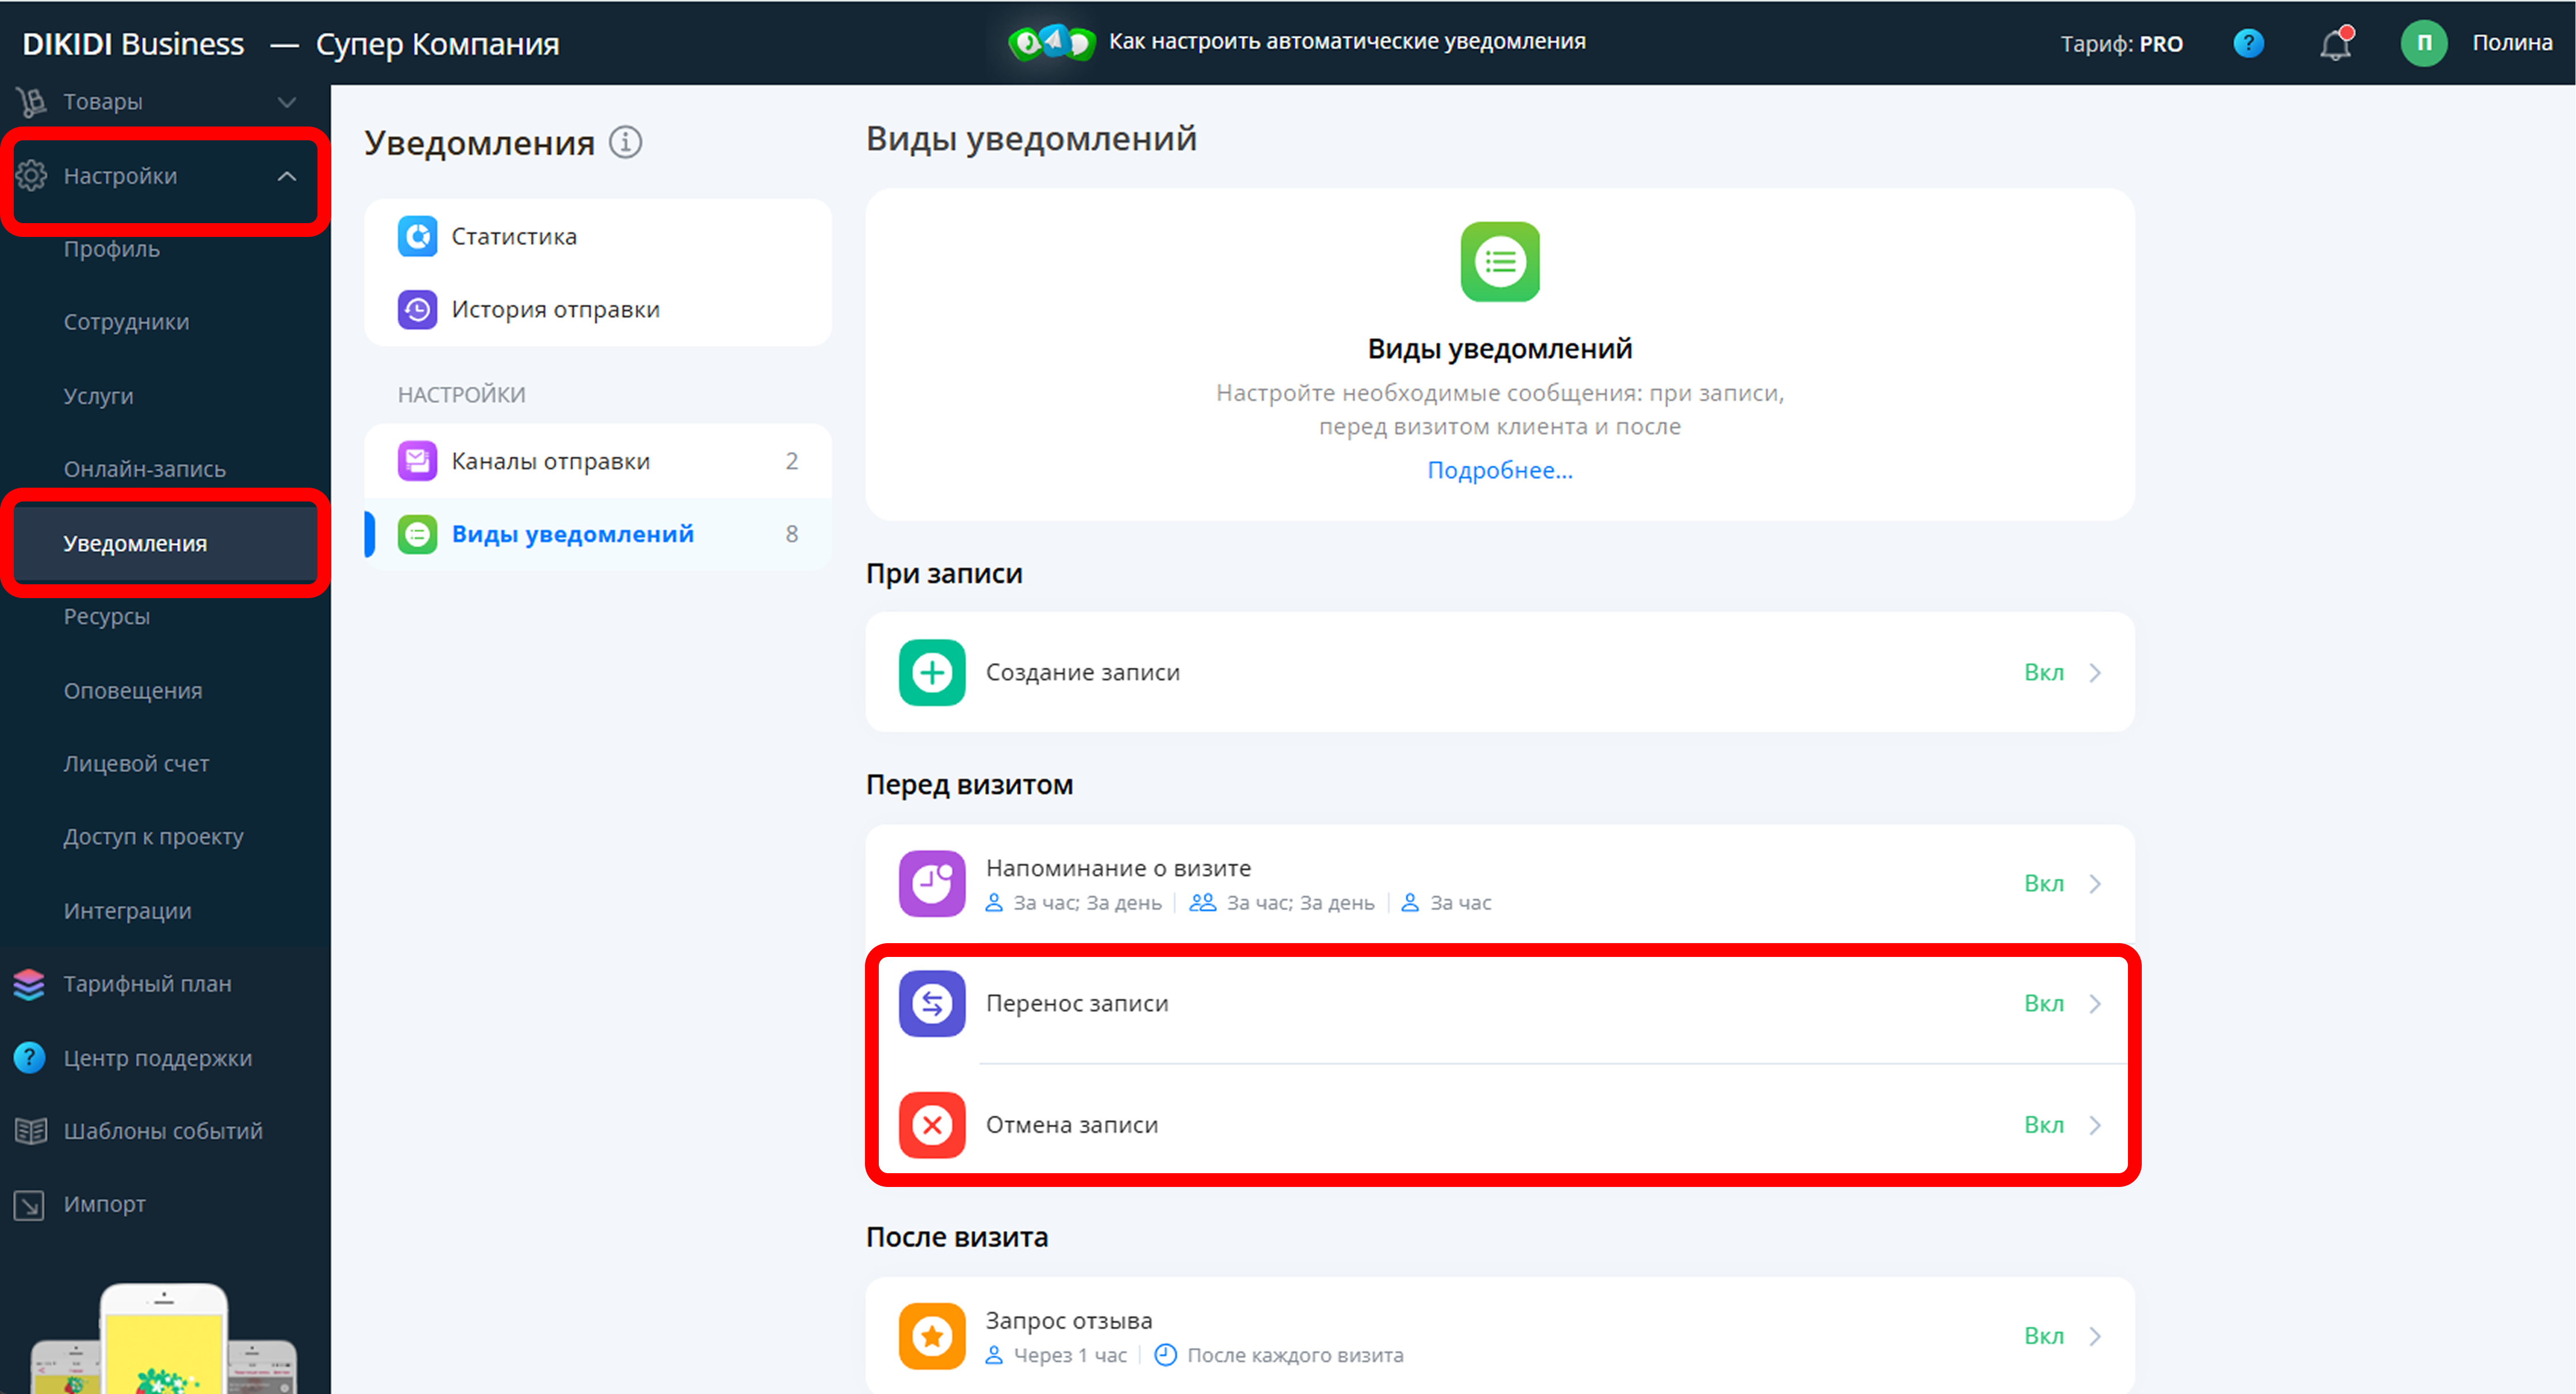Expand the Товары sidebar menu
Image resolution: width=2576 pixels, height=1394 pixels.
point(286,102)
